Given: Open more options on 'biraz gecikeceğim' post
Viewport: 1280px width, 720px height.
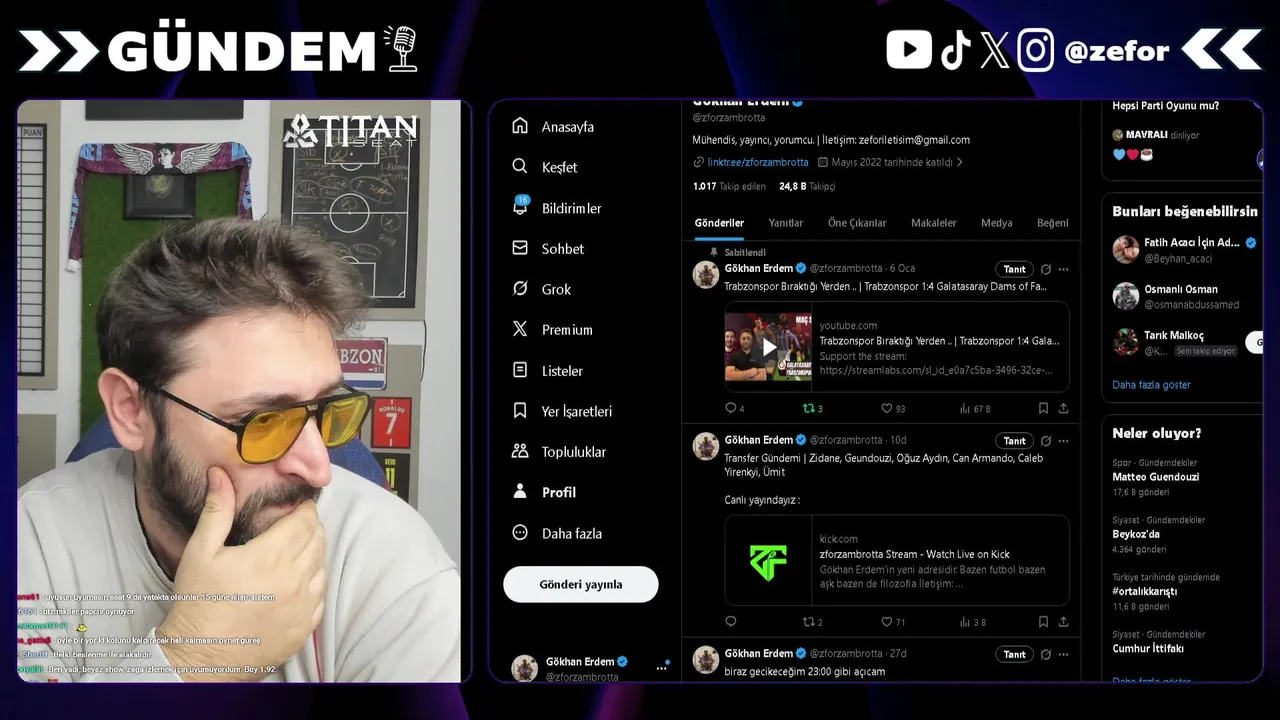Looking at the screenshot, I should click(x=1063, y=654).
